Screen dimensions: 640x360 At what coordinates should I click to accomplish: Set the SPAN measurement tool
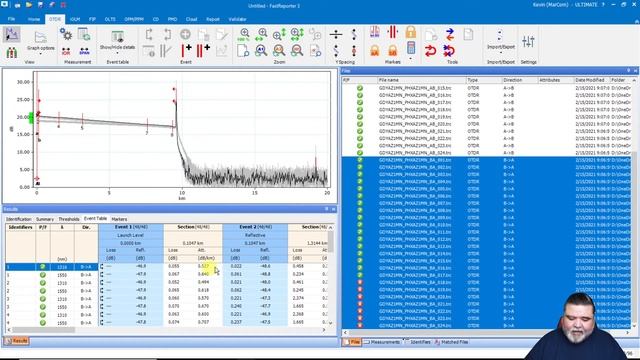click(84, 51)
